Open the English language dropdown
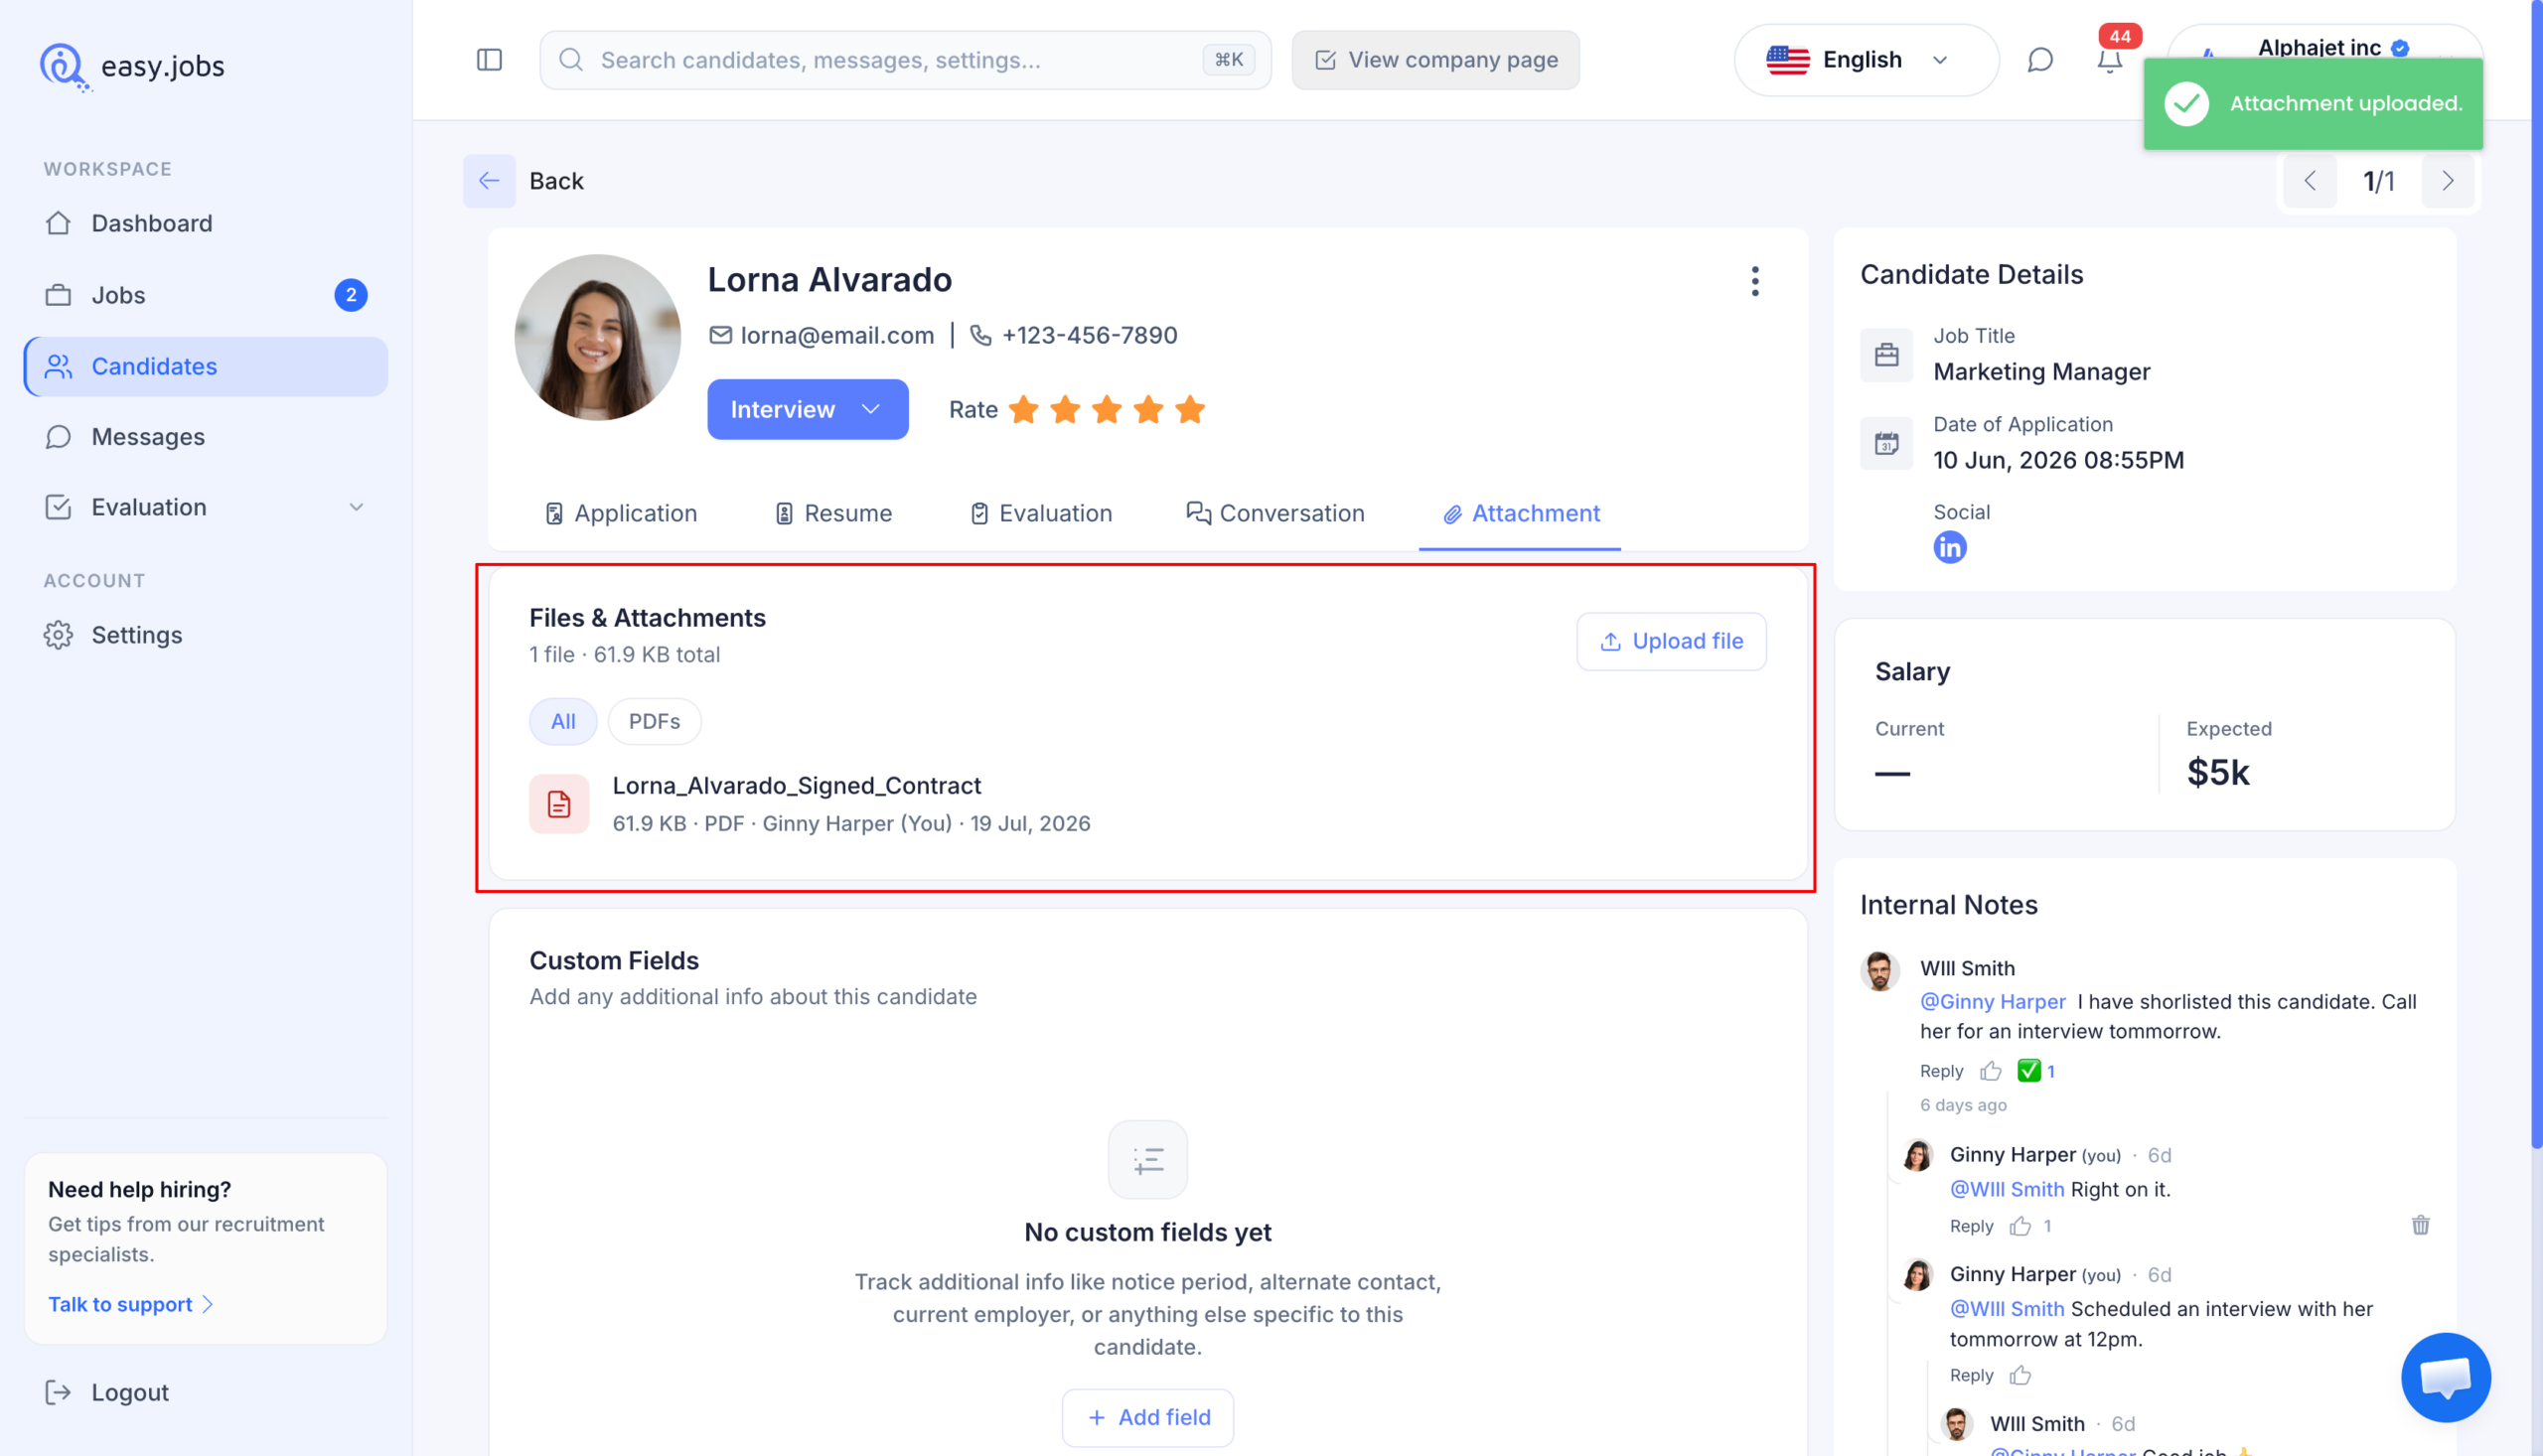 [x=1866, y=60]
